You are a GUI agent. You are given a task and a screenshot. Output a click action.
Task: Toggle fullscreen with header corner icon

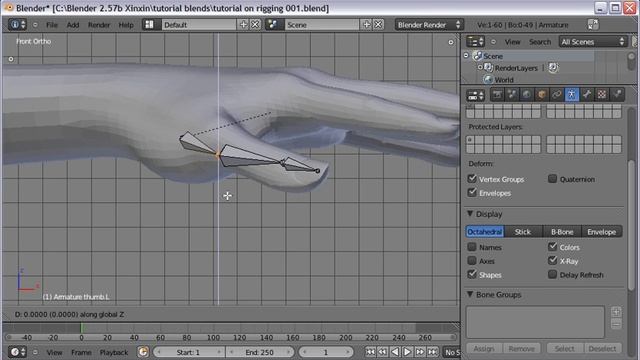(593, 25)
